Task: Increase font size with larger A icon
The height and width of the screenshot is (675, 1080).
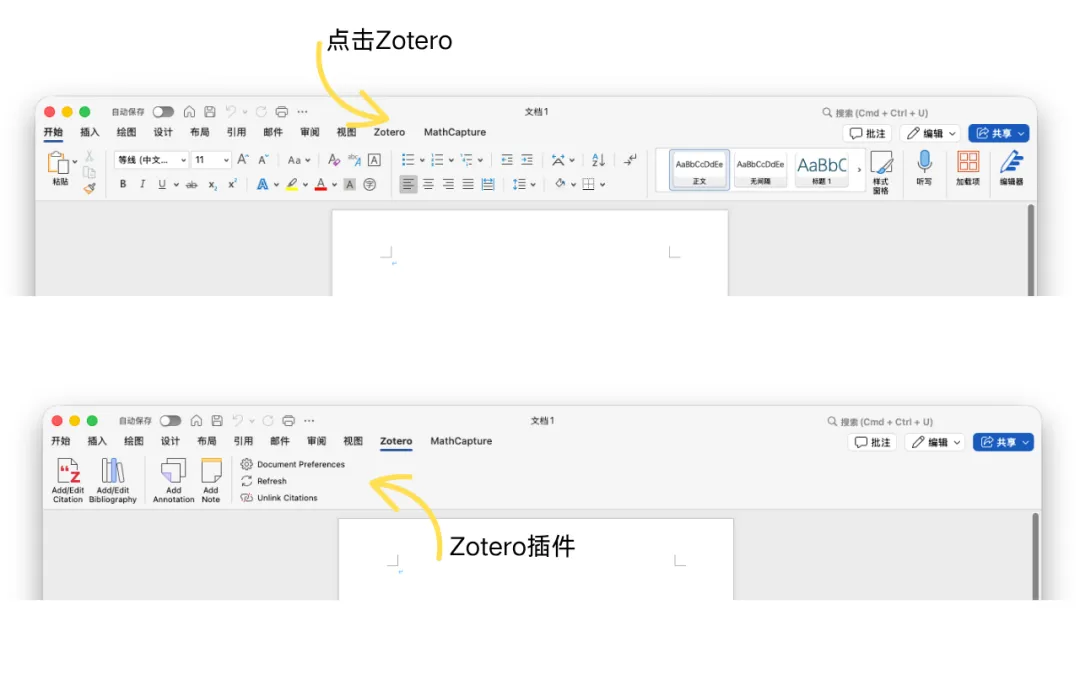Action: pyautogui.click(x=242, y=160)
